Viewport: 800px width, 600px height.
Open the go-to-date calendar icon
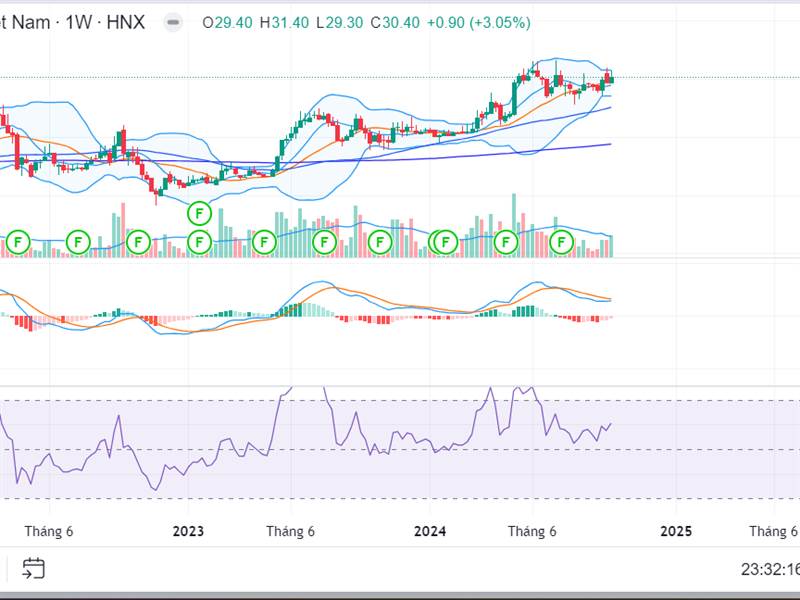tap(34, 568)
